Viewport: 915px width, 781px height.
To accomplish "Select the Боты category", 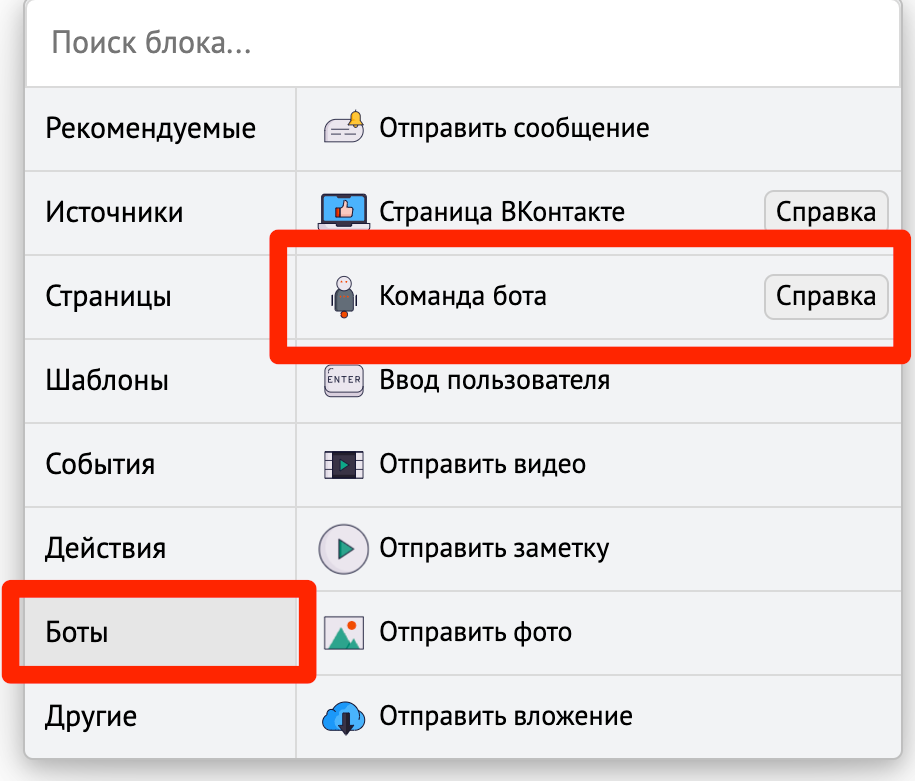I will click(160, 632).
